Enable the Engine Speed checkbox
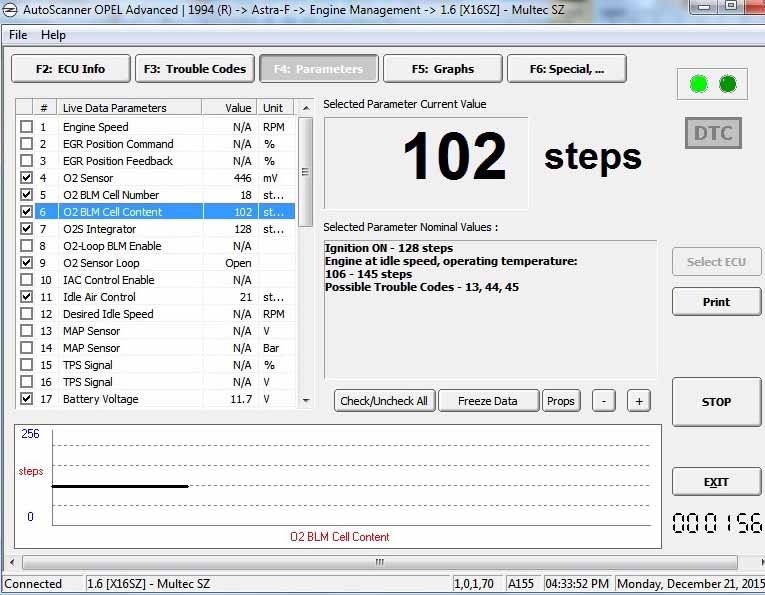The image size is (765, 595). click(x=26, y=127)
